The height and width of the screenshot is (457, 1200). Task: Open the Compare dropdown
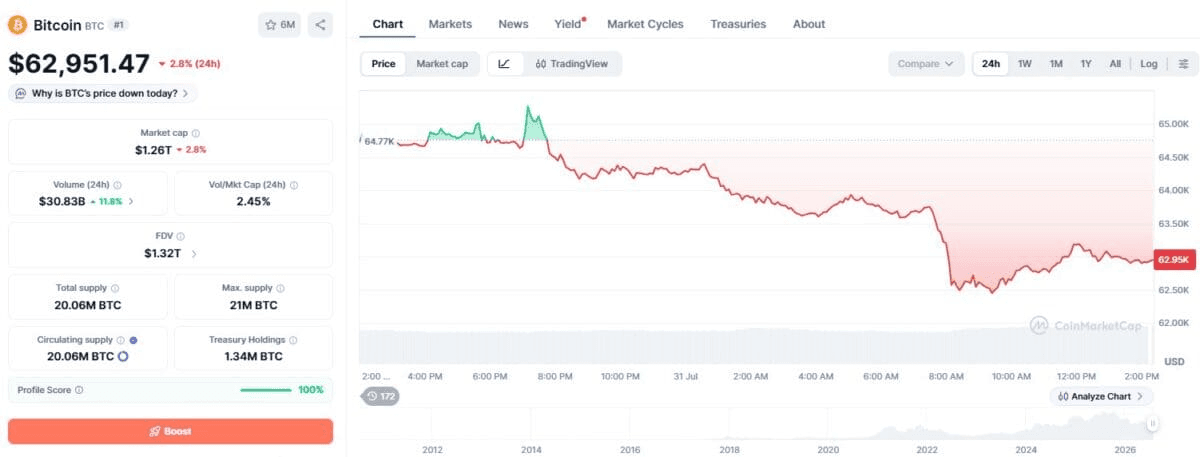(926, 64)
